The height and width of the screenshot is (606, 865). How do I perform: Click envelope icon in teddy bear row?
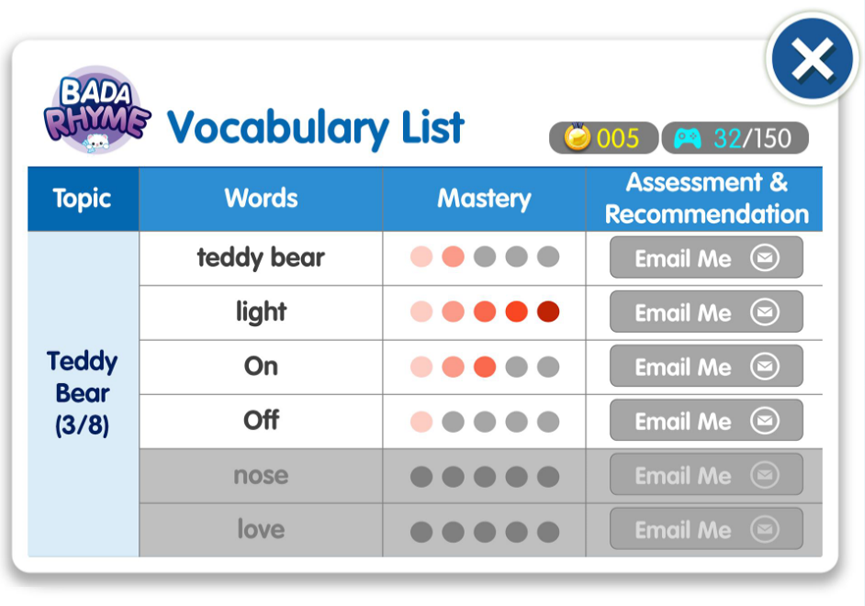pyautogui.click(x=764, y=258)
